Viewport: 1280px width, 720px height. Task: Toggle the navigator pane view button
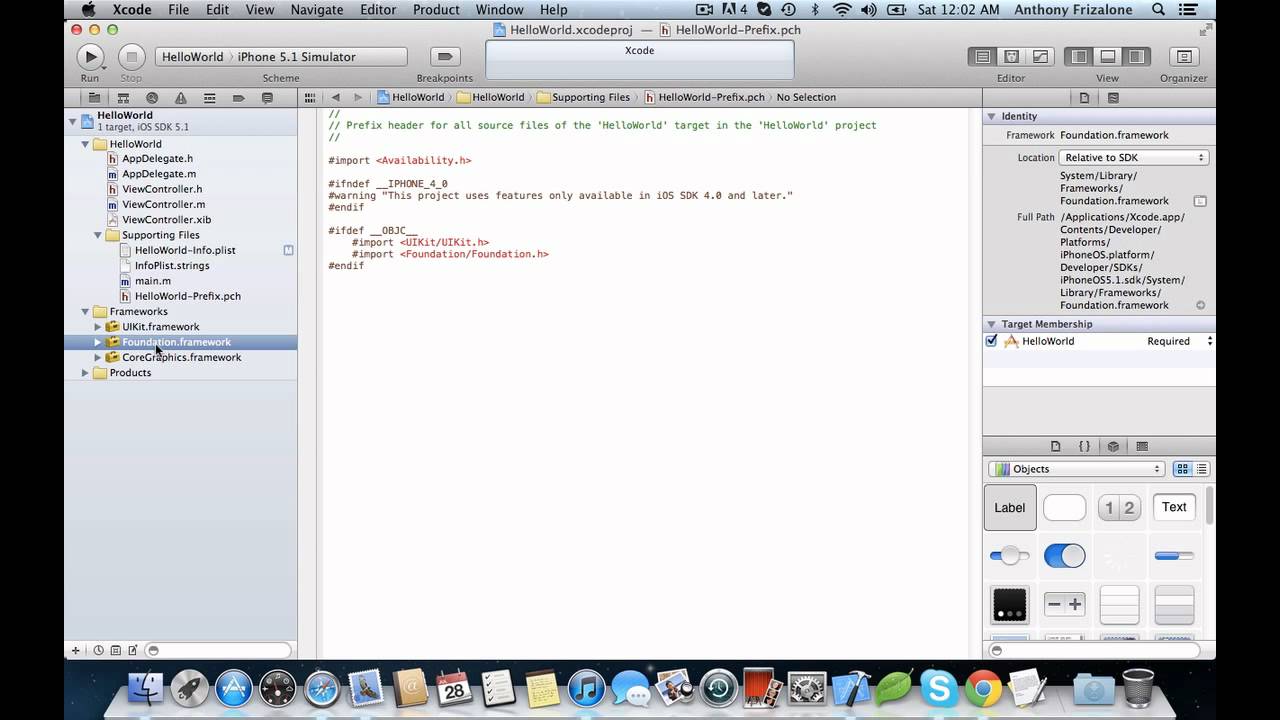point(1079,57)
